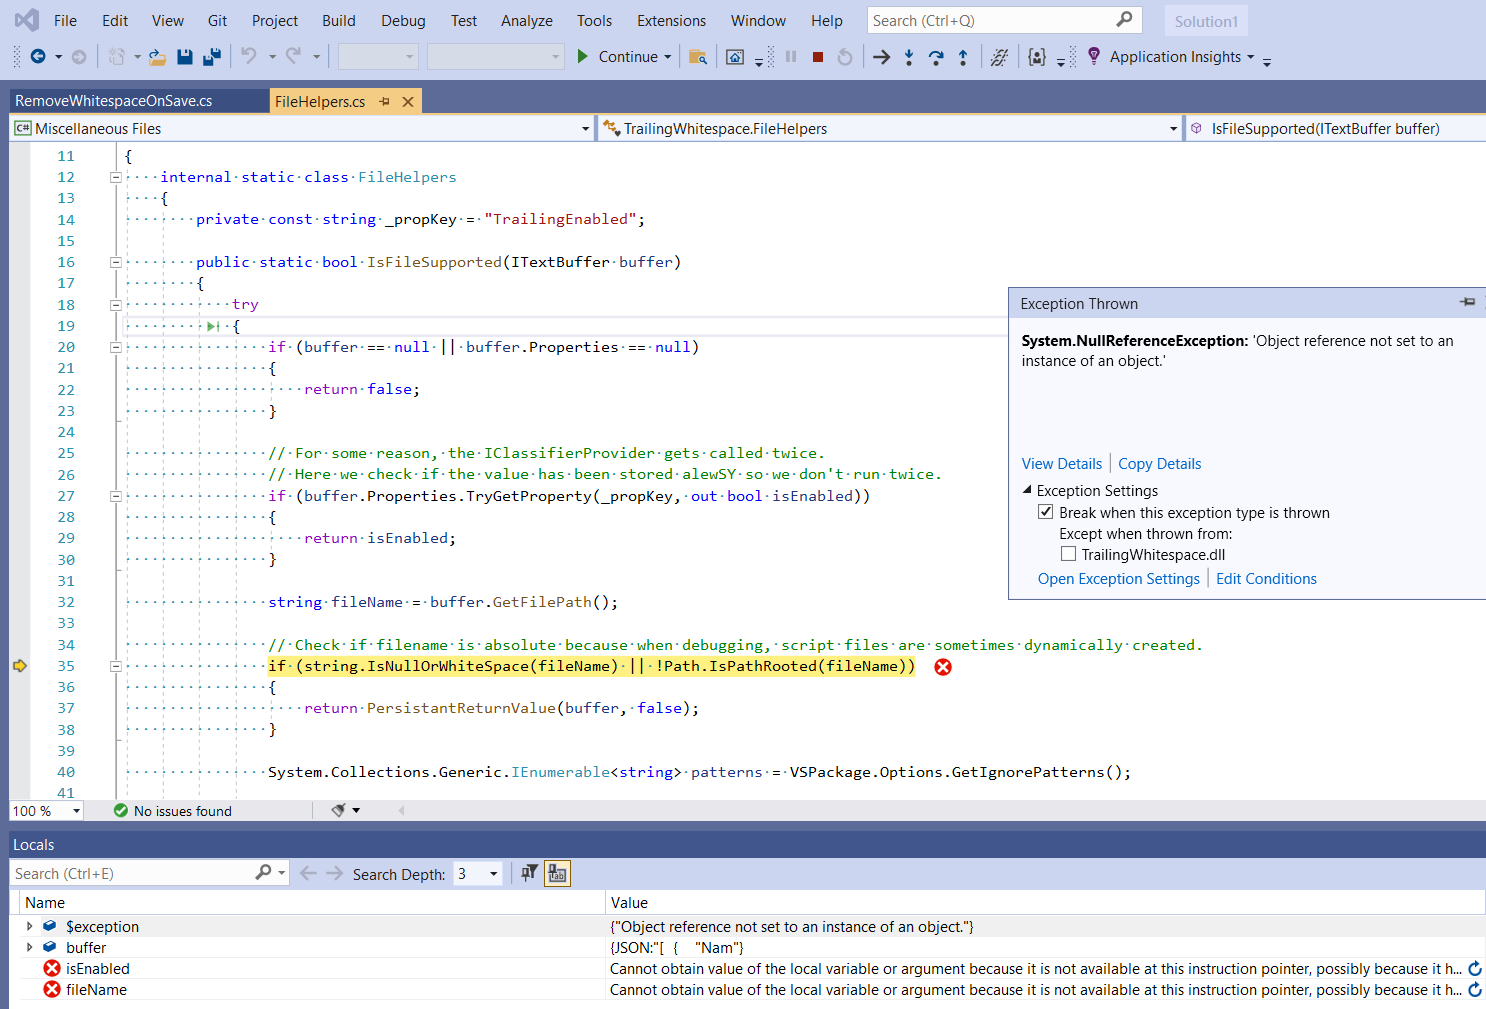Click the Locals Value column header

click(1045, 903)
